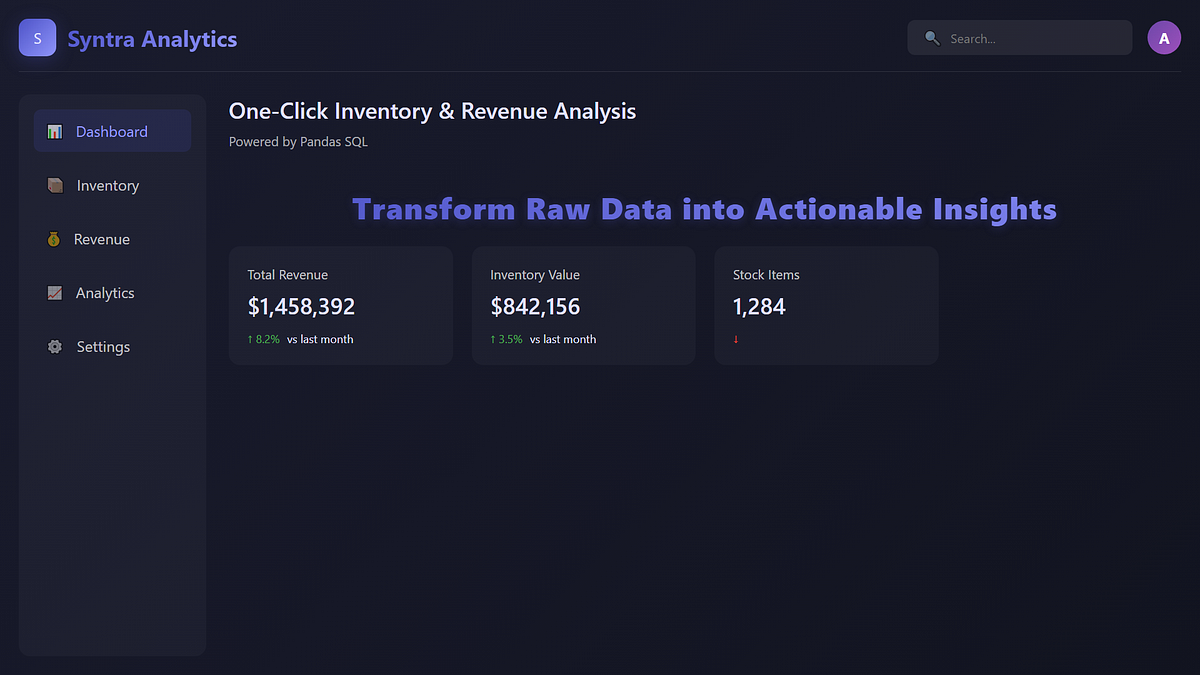Select the Dashboard bar chart icon
The image size is (1200, 675).
(54, 131)
